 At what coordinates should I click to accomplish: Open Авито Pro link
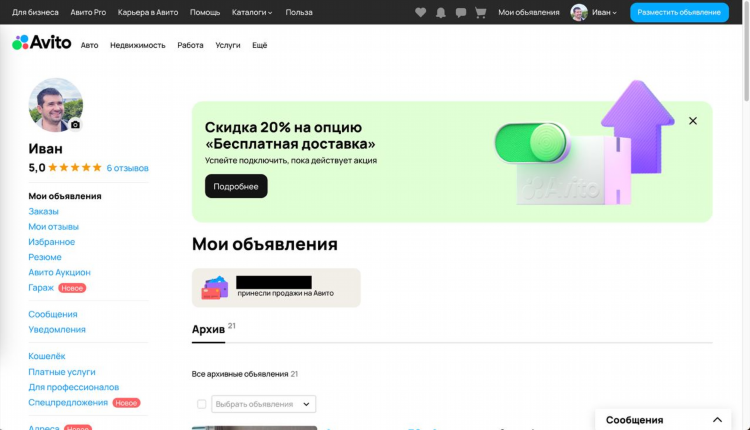(x=88, y=12)
